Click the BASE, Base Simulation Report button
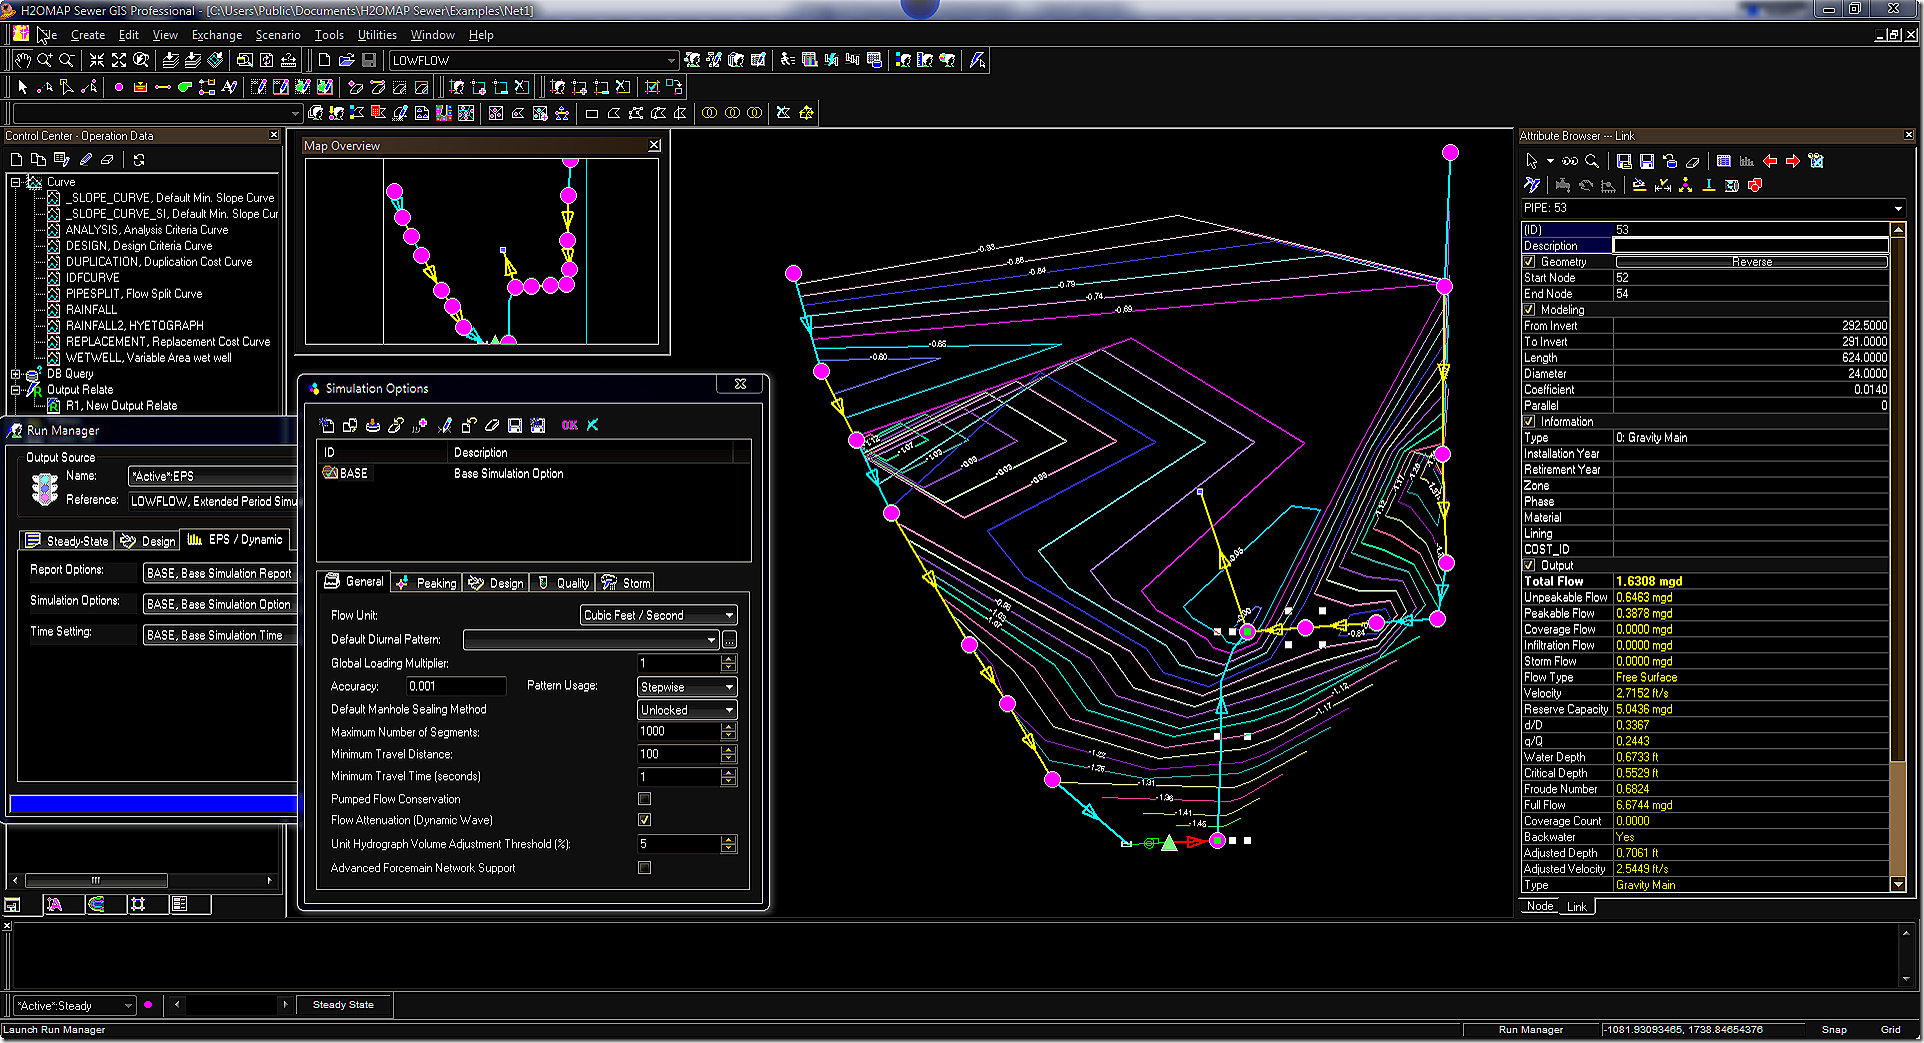The image size is (1924, 1043). pos(219,572)
